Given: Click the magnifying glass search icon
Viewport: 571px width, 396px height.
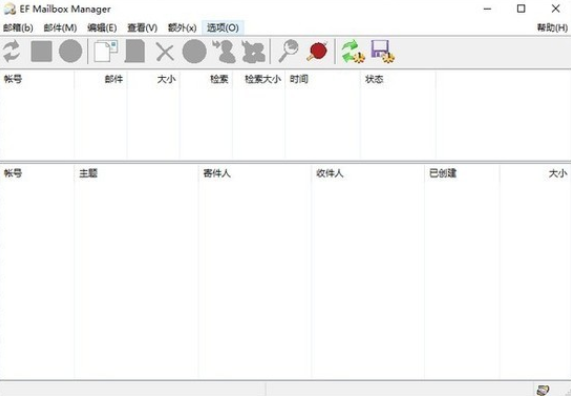Looking at the screenshot, I should (x=288, y=51).
